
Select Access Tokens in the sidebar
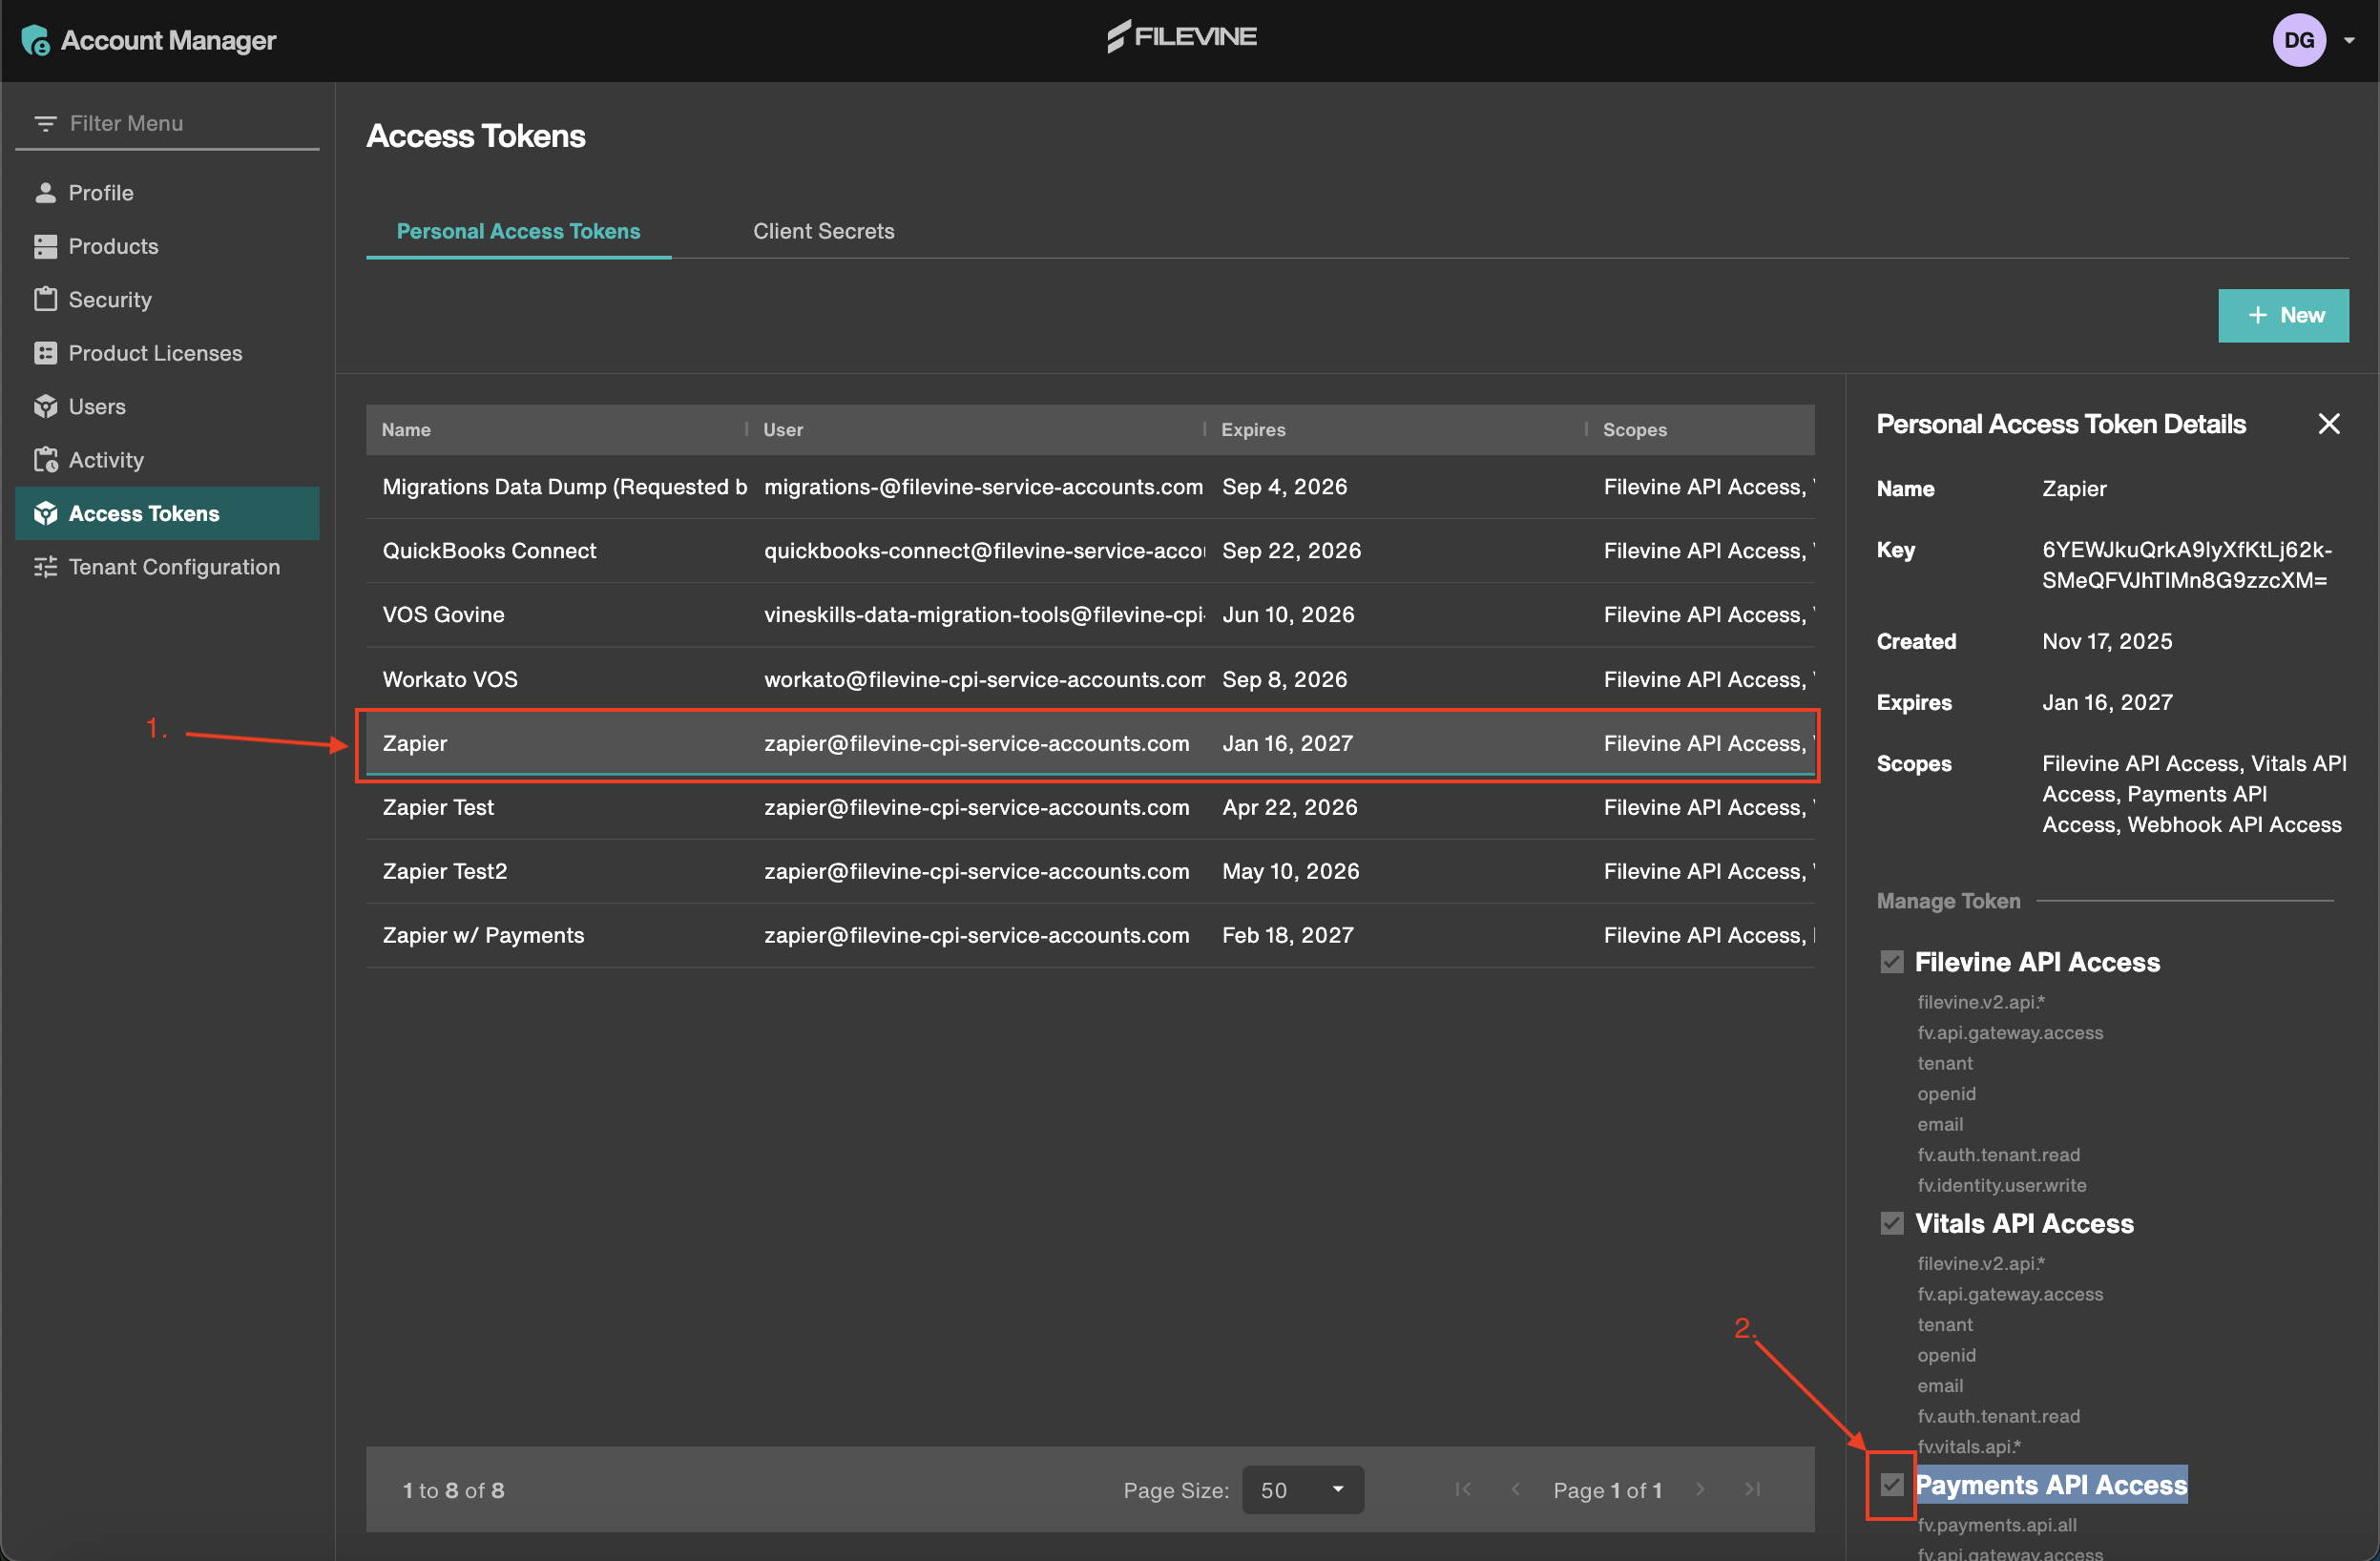coord(167,513)
